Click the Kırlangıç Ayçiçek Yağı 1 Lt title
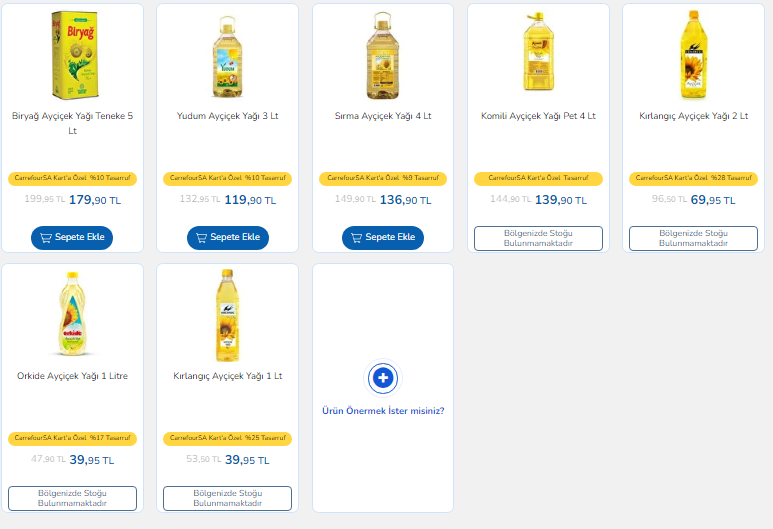The image size is (773, 529). pos(227,376)
